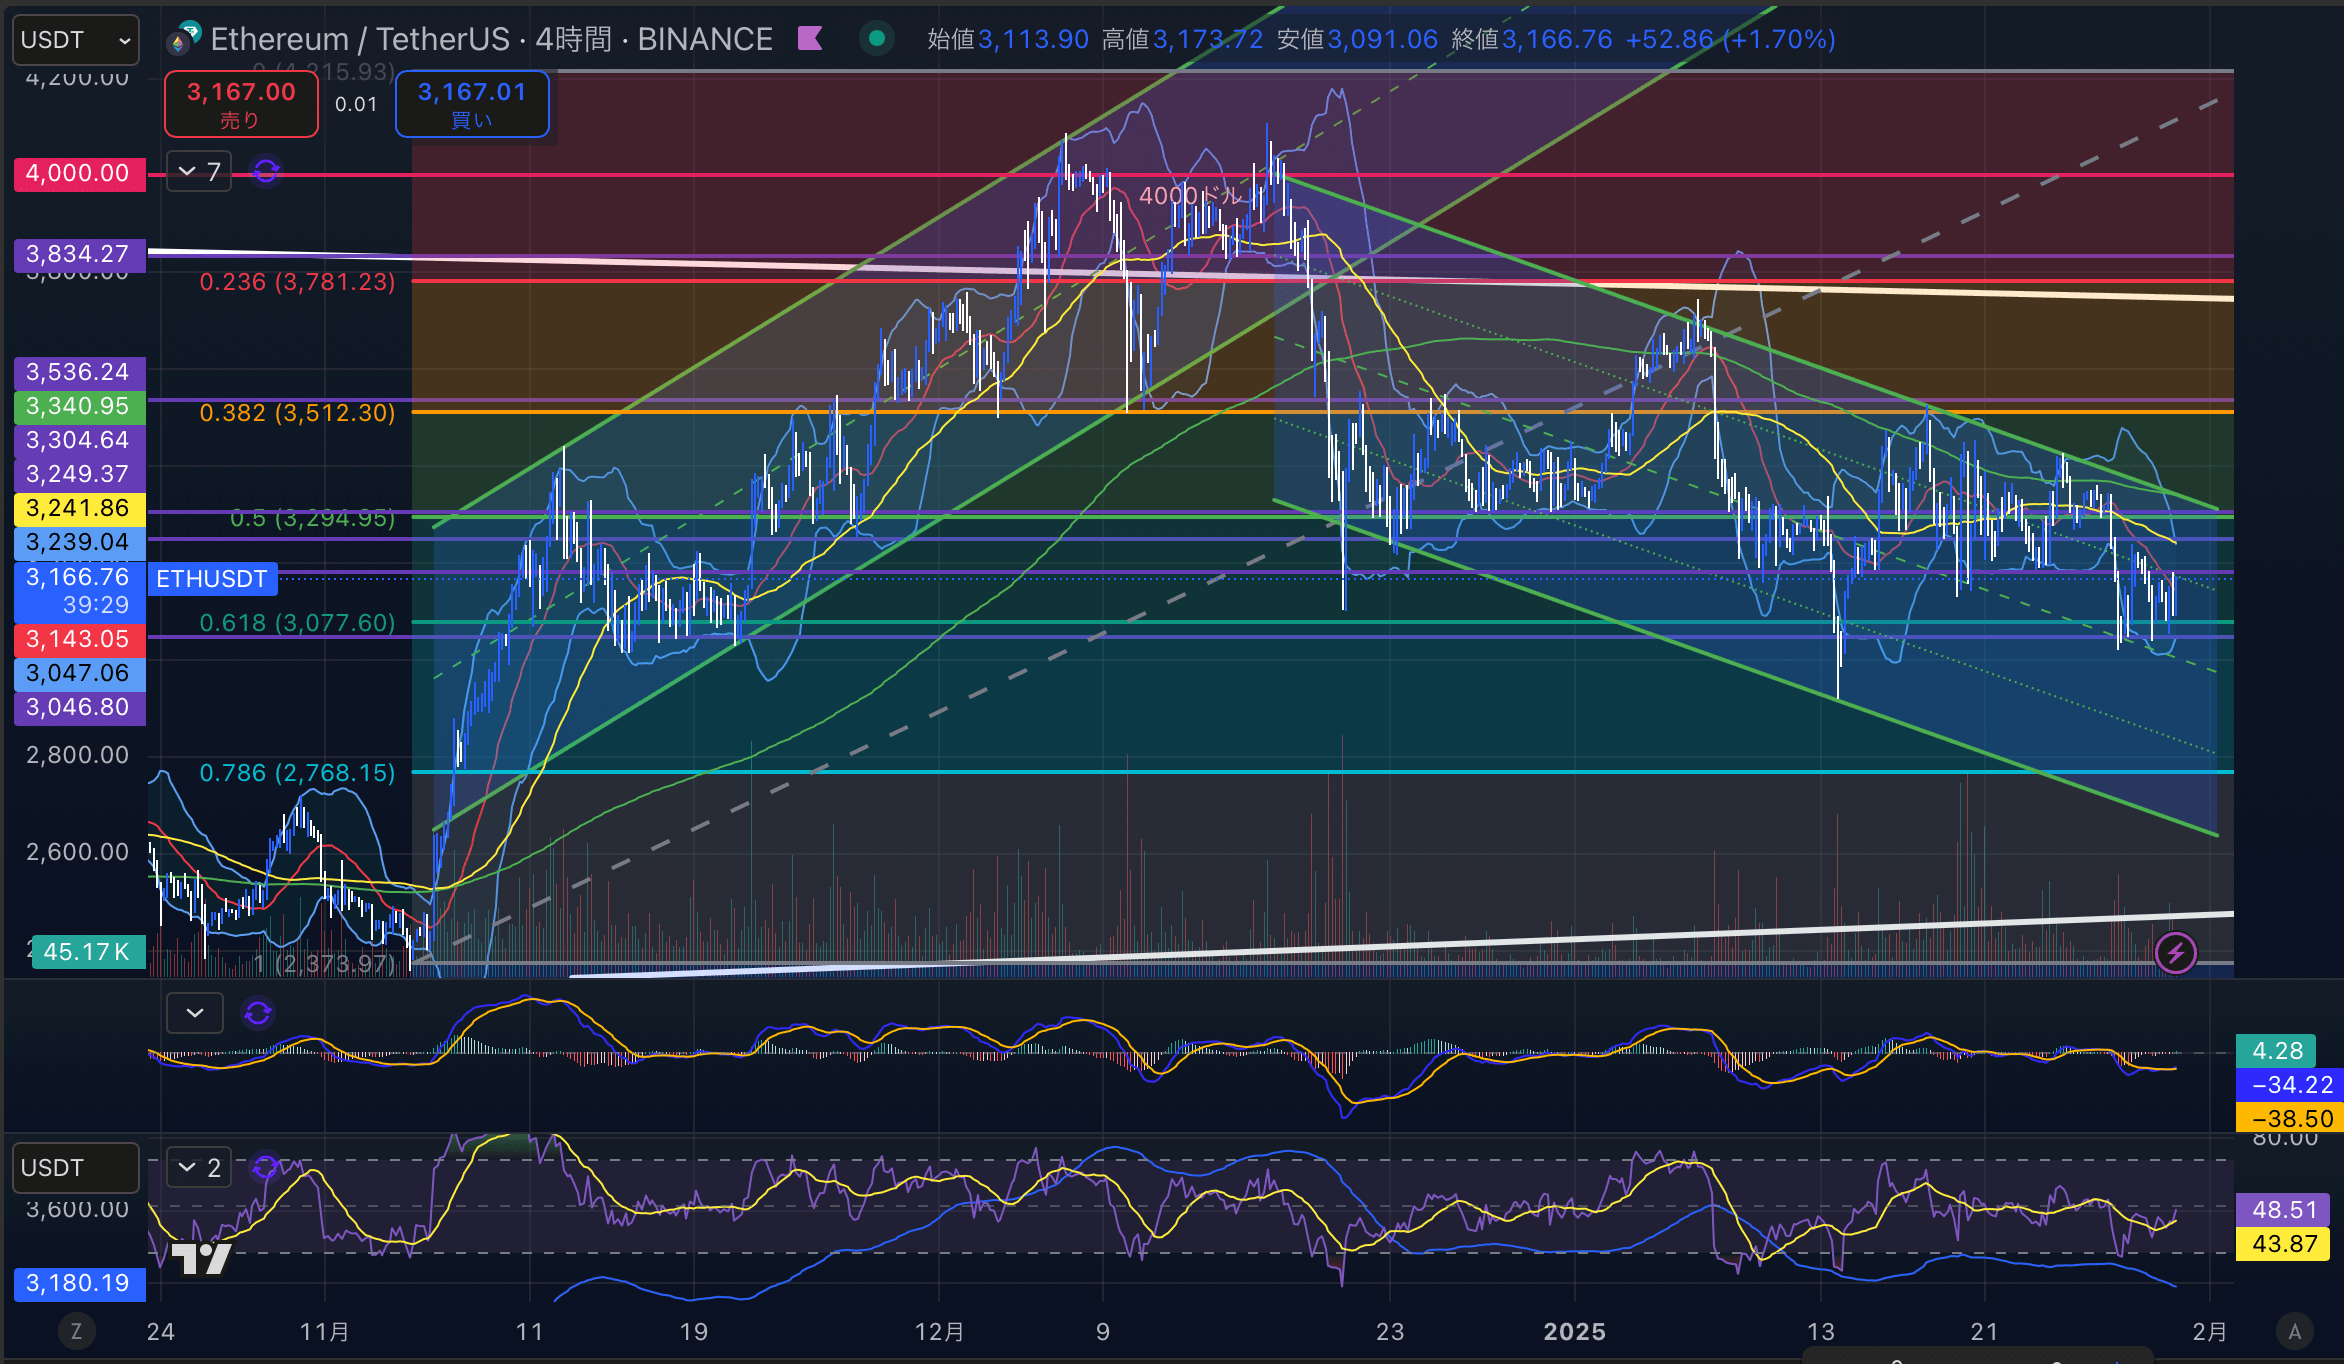
Task: Click the 3,536.24 price axis label
Action: point(78,373)
